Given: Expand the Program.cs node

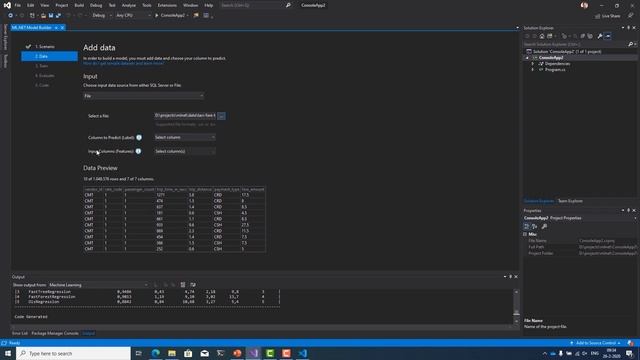Looking at the screenshot, I should coord(532,70).
